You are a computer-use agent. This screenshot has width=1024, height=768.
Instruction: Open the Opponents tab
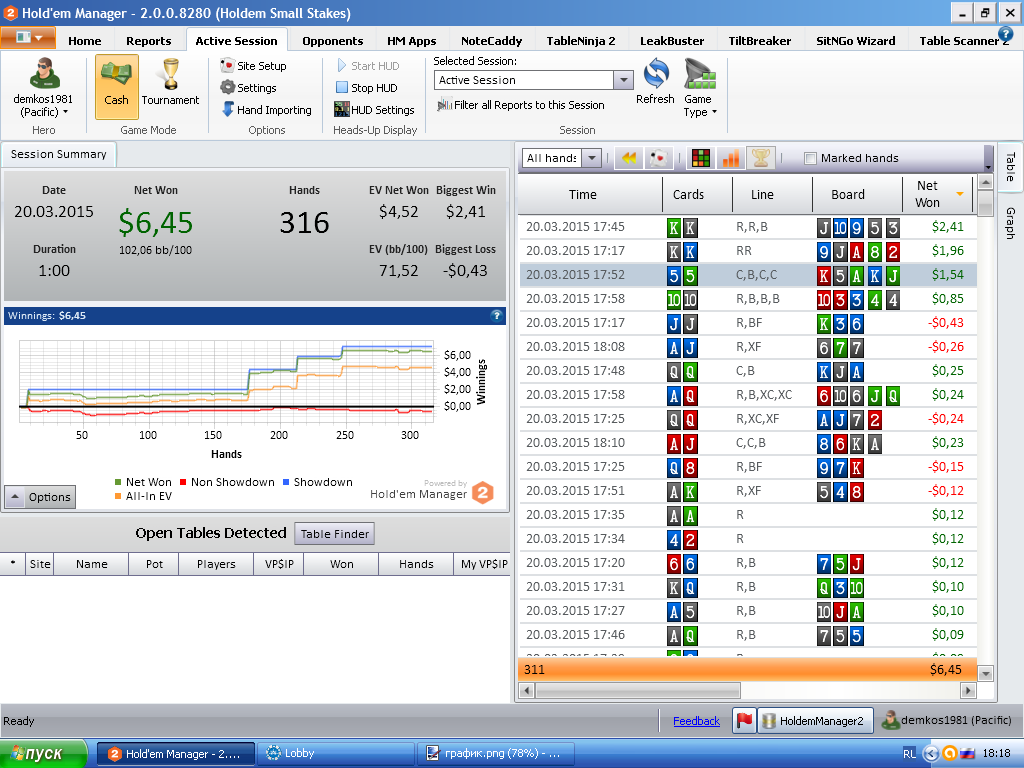(332, 41)
